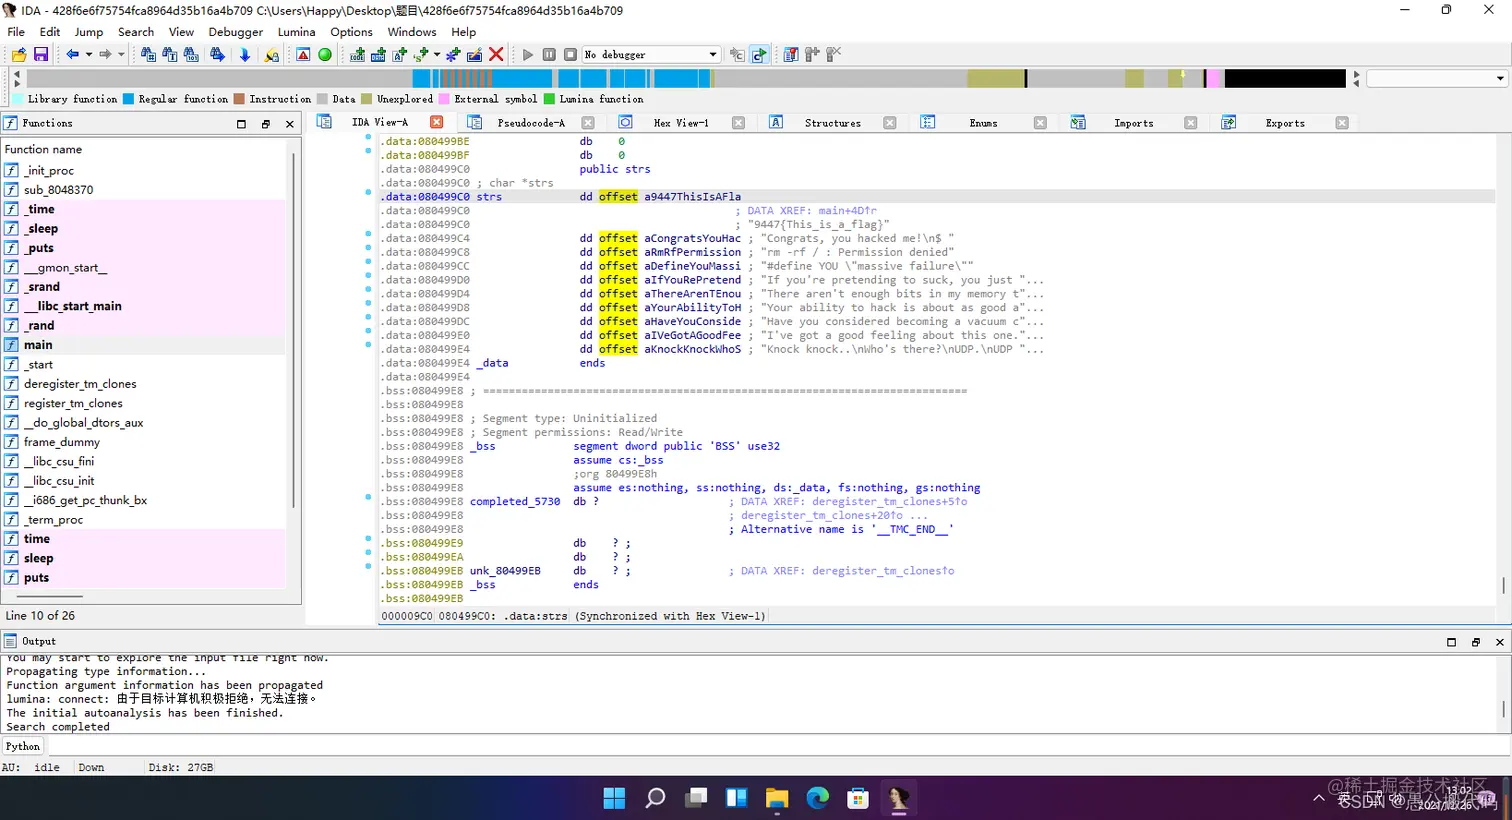Click the red X delete icon in toolbar

[496, 55]
